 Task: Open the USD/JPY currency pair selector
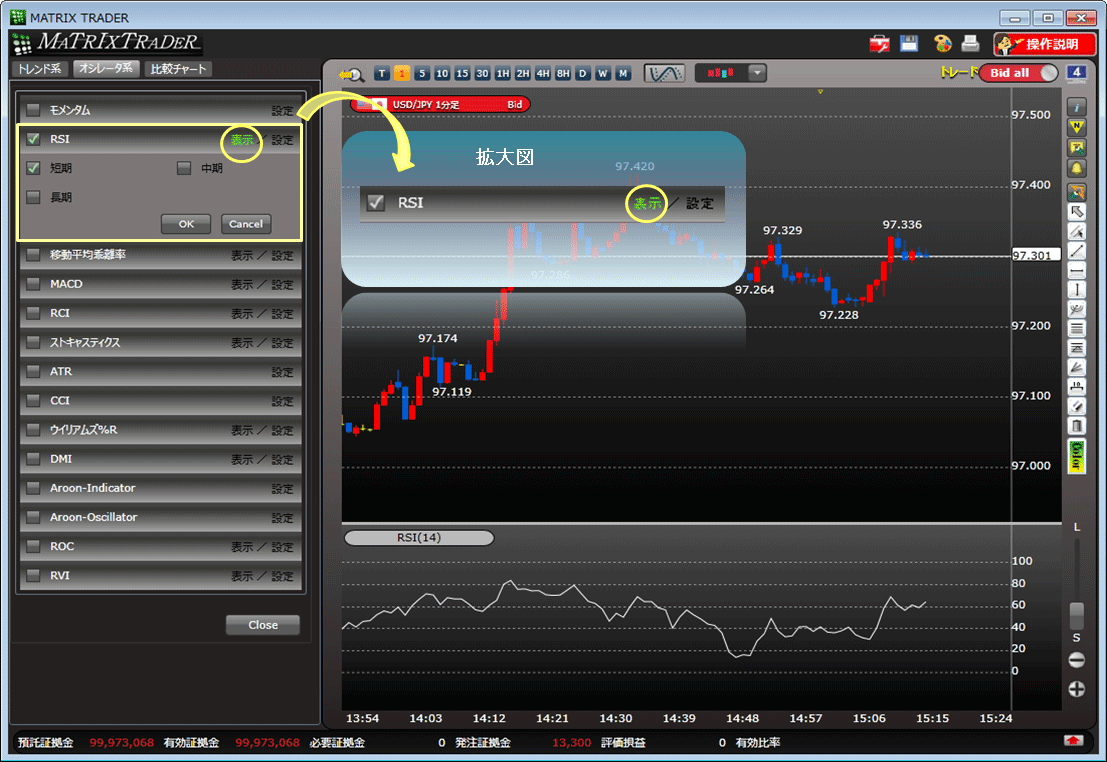click(440, 105)
